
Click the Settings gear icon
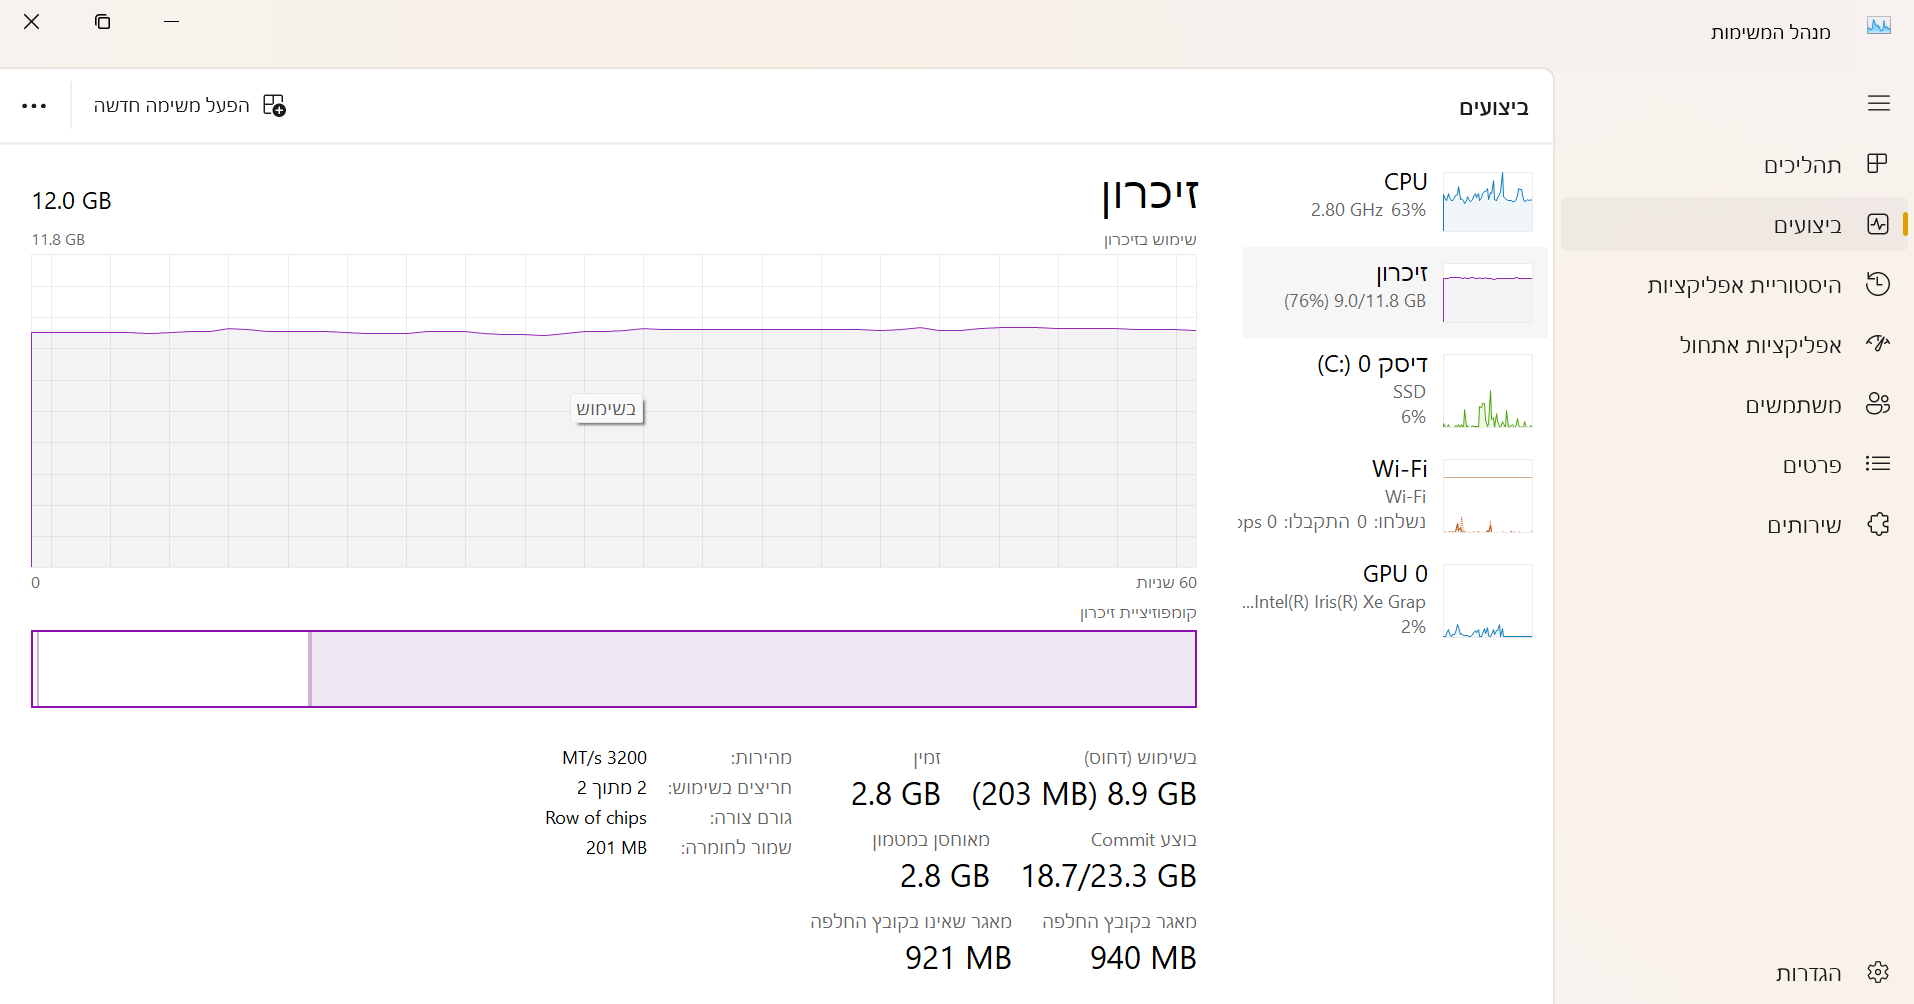click(x=1877, y=972)
